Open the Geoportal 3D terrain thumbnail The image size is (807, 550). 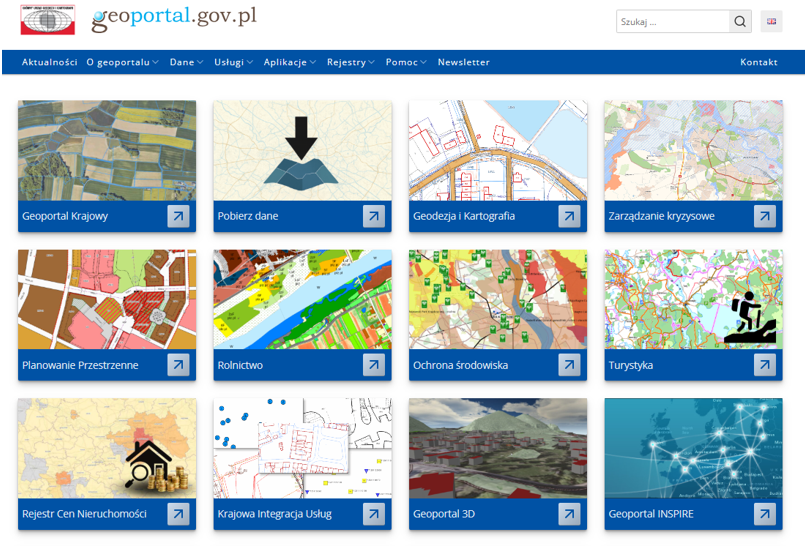click(x=498, y=448)
